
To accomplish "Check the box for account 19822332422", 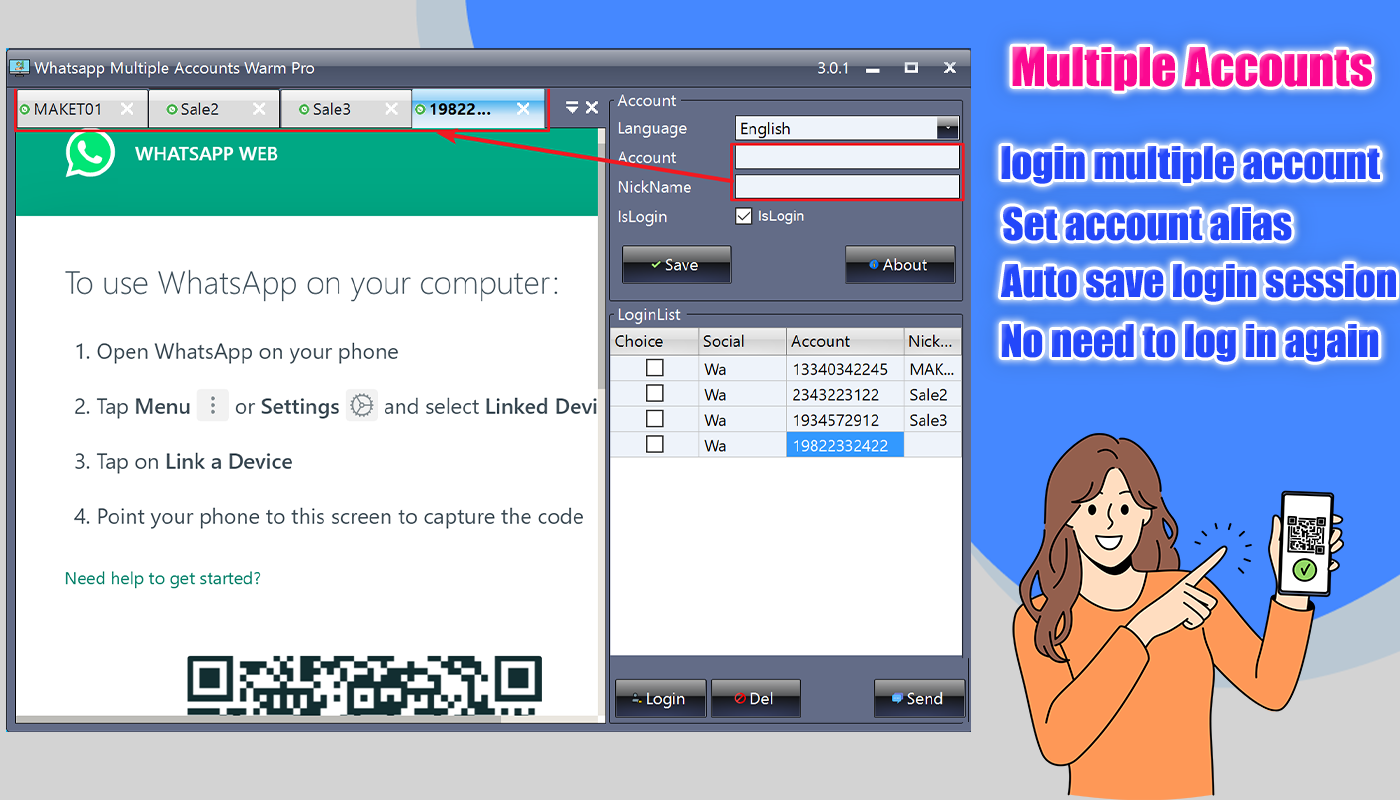I will [x=655, y=444].
